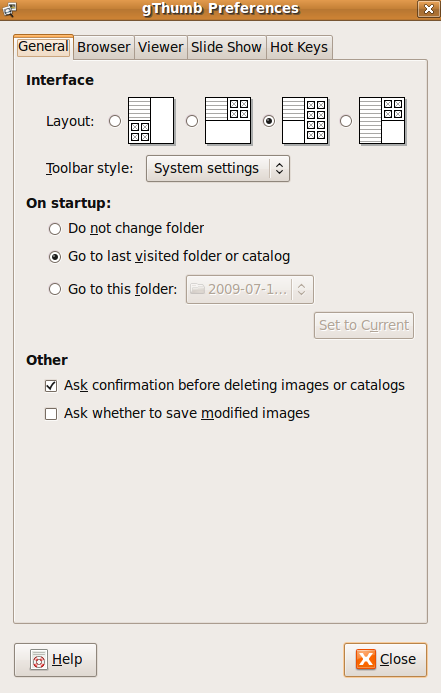
Task: Expand the startup folder combo box arrow
Action: [301, 289]
